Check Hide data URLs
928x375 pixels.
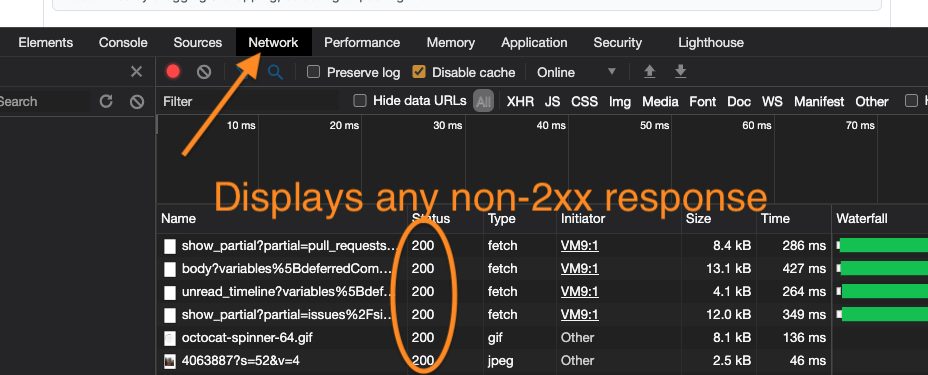(x=359, y=101)
